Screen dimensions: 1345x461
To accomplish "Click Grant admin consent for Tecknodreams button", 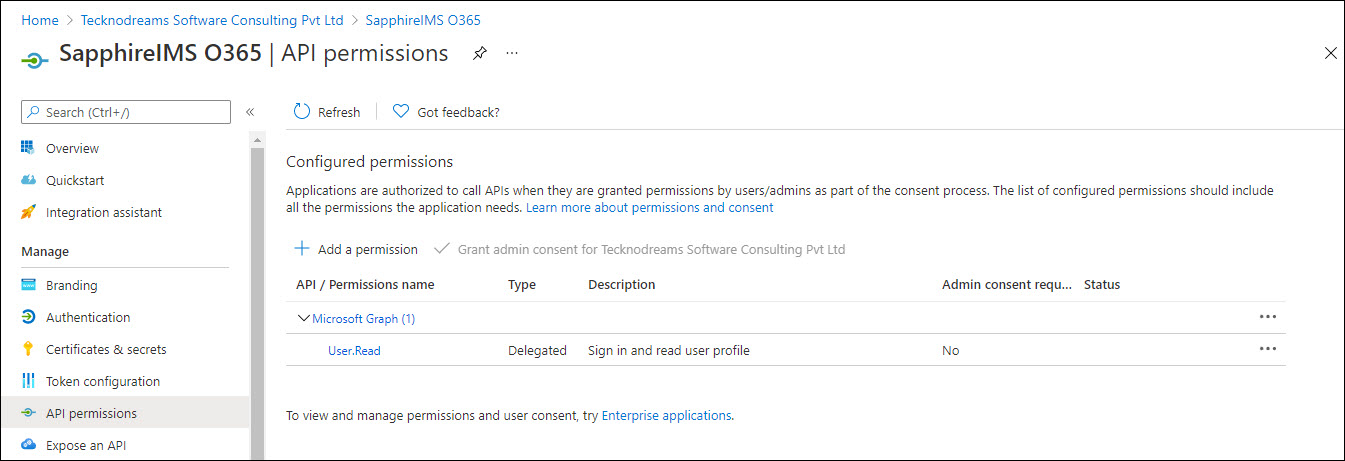I will (639, 249).
